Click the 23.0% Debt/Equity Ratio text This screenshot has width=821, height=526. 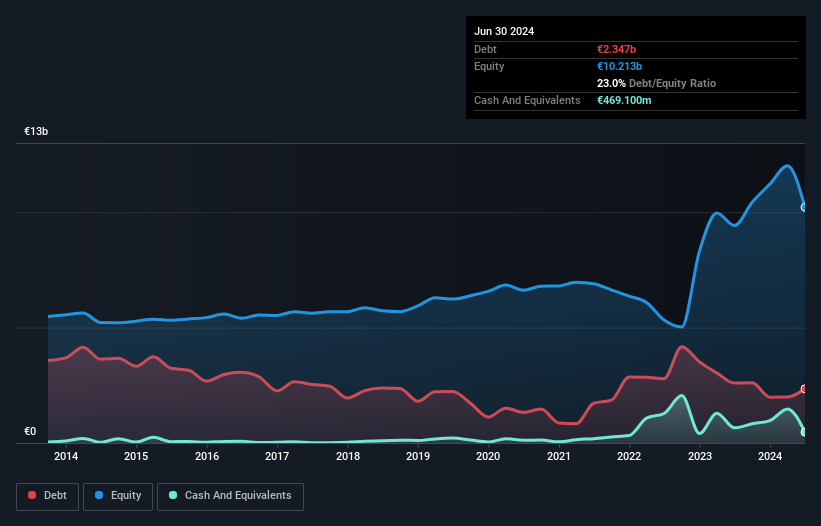[x=656, y=83]
